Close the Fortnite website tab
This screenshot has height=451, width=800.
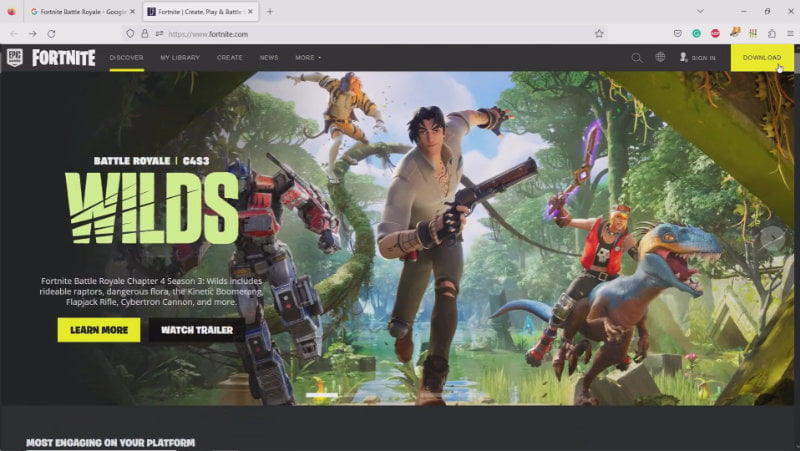click(251, 12)
